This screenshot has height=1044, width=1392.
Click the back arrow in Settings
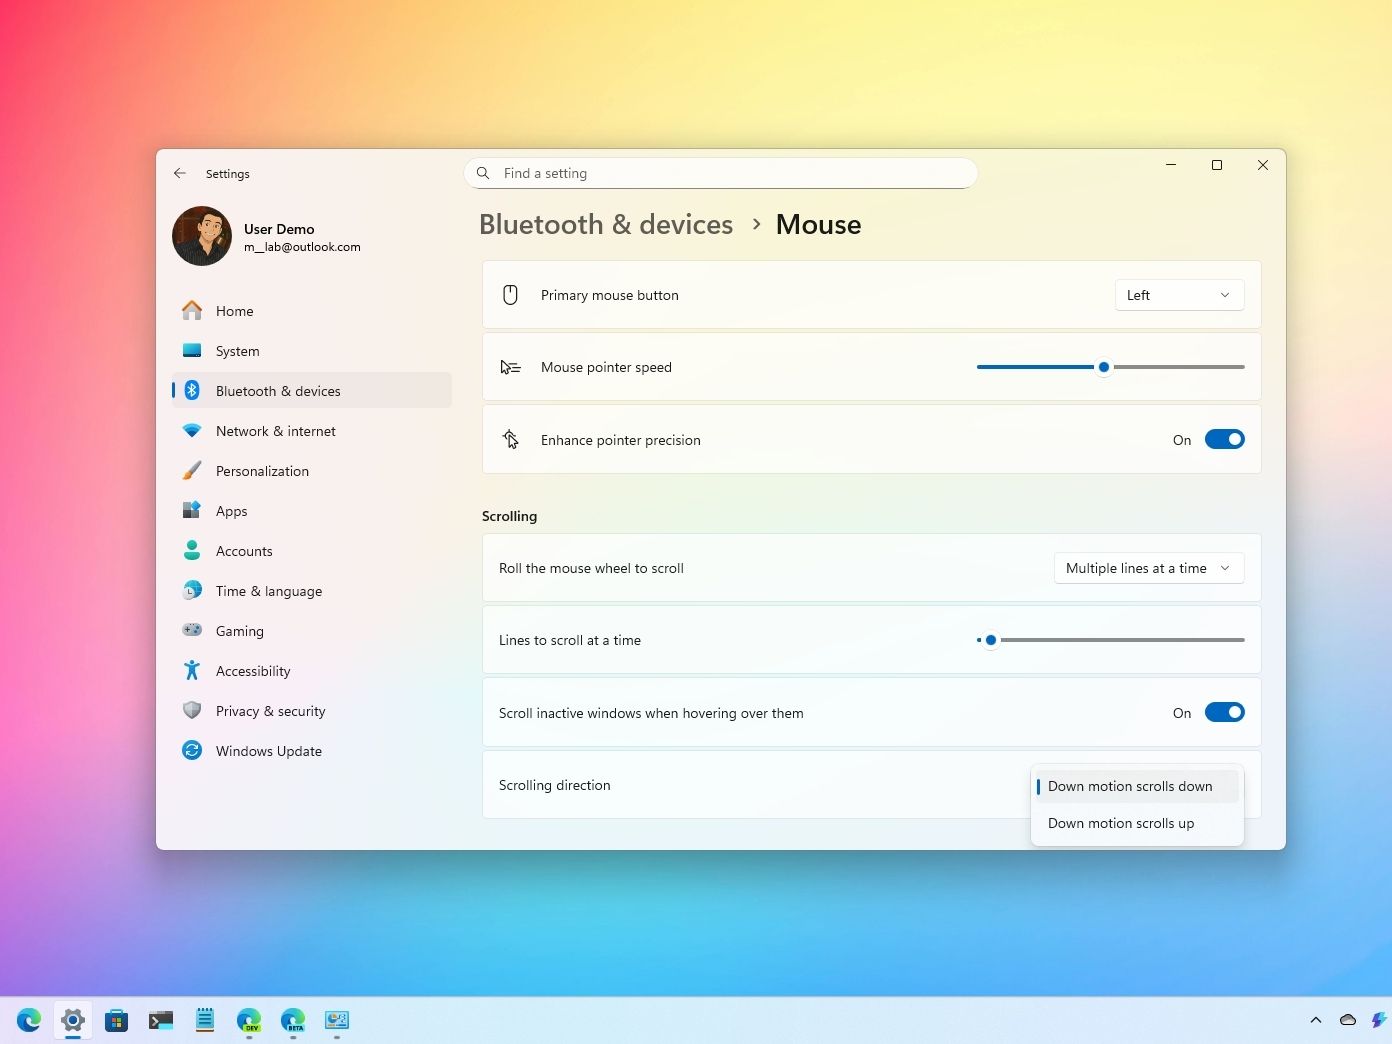[x=180, y=173]
